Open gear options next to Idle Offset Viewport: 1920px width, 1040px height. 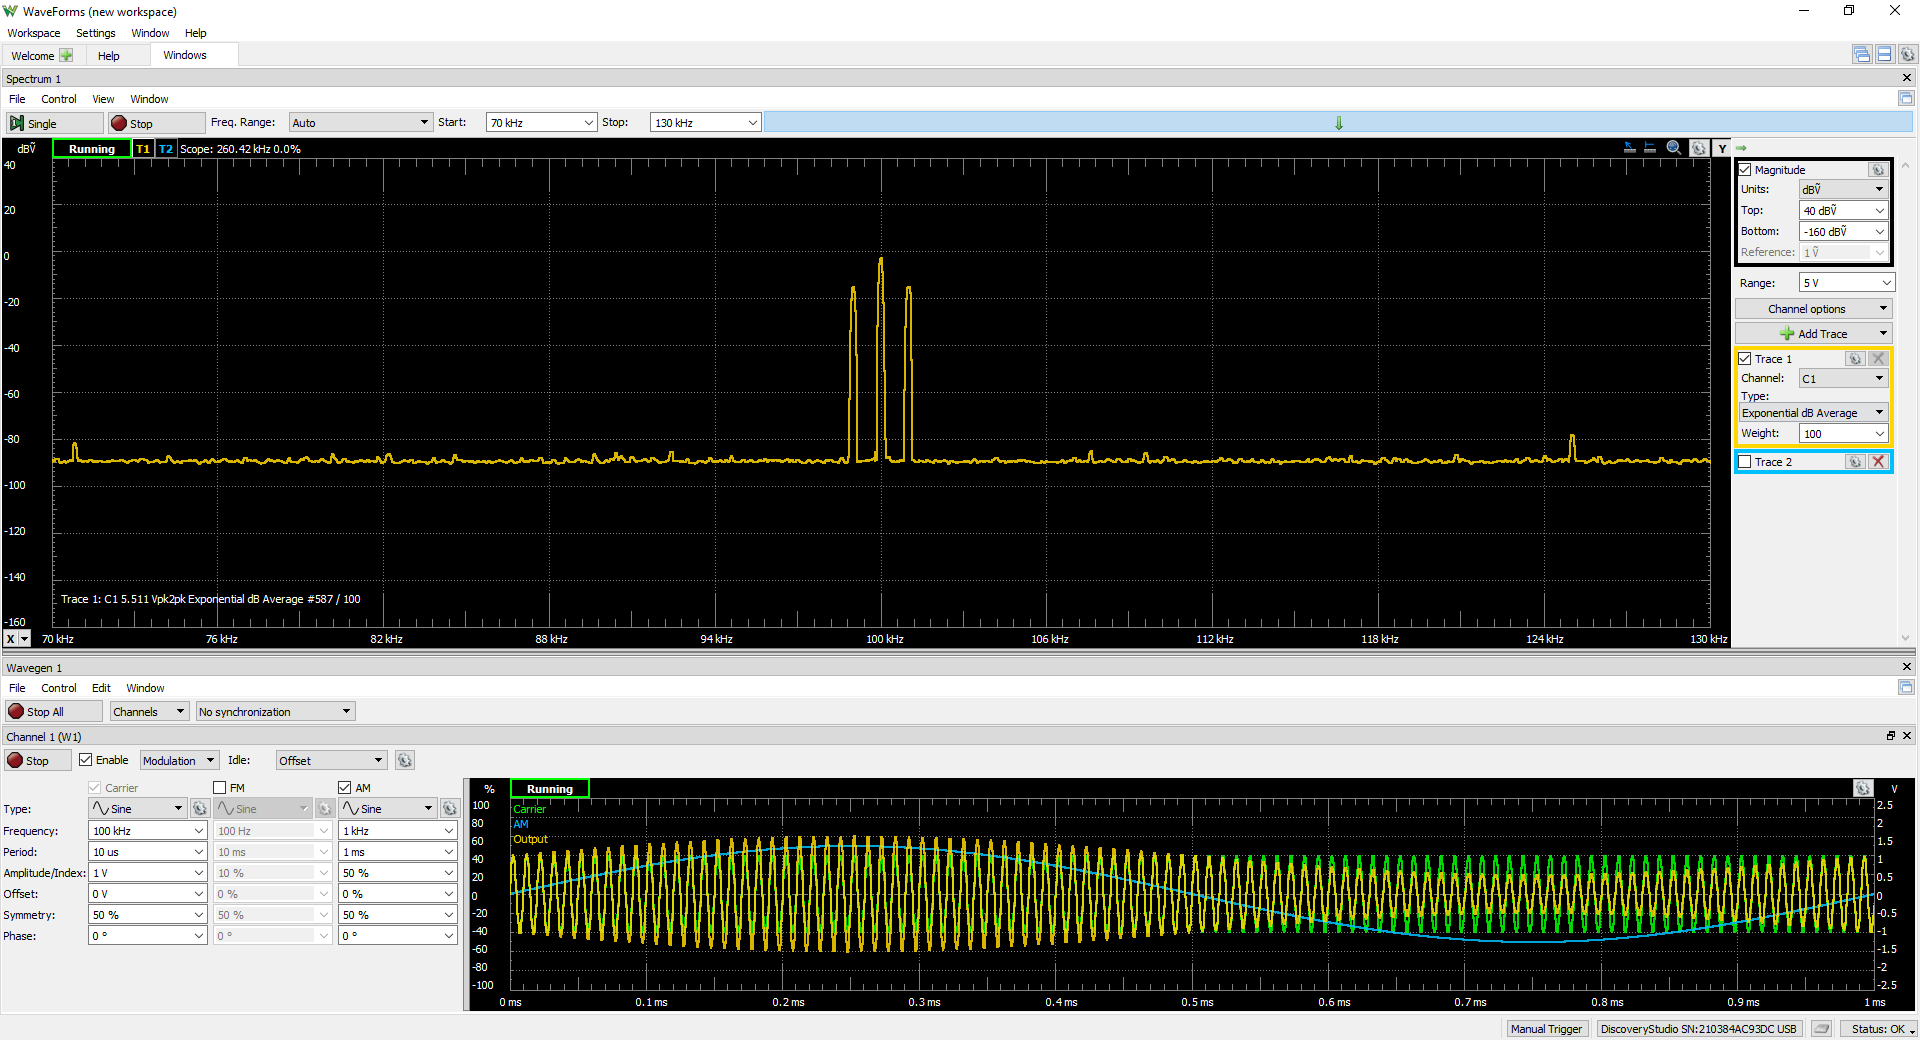click(x=405, y=761)
